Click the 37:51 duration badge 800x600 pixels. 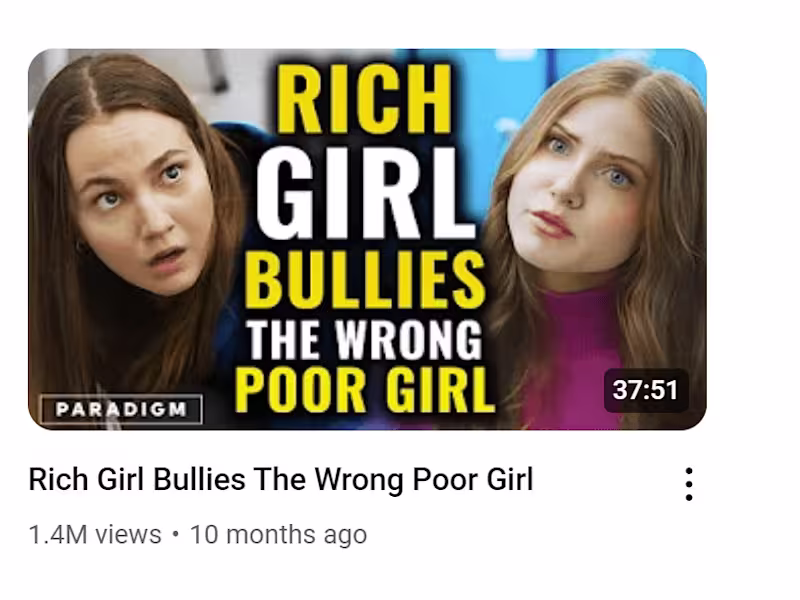pos(645,390)
